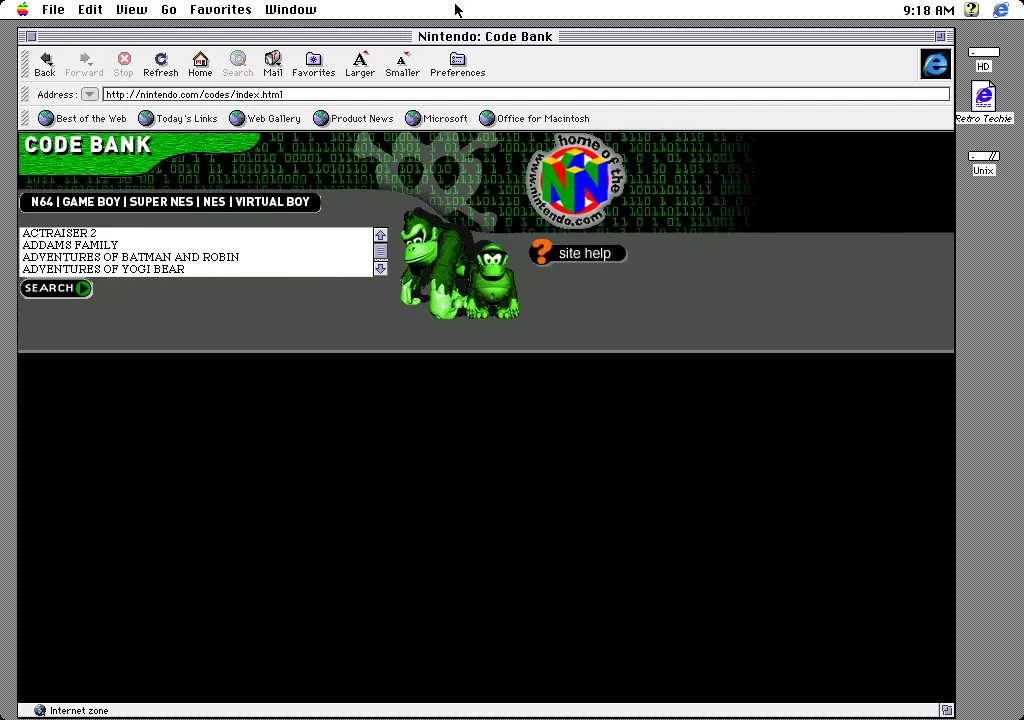Open the Retro Techie desktop icon

pos(983,99)
